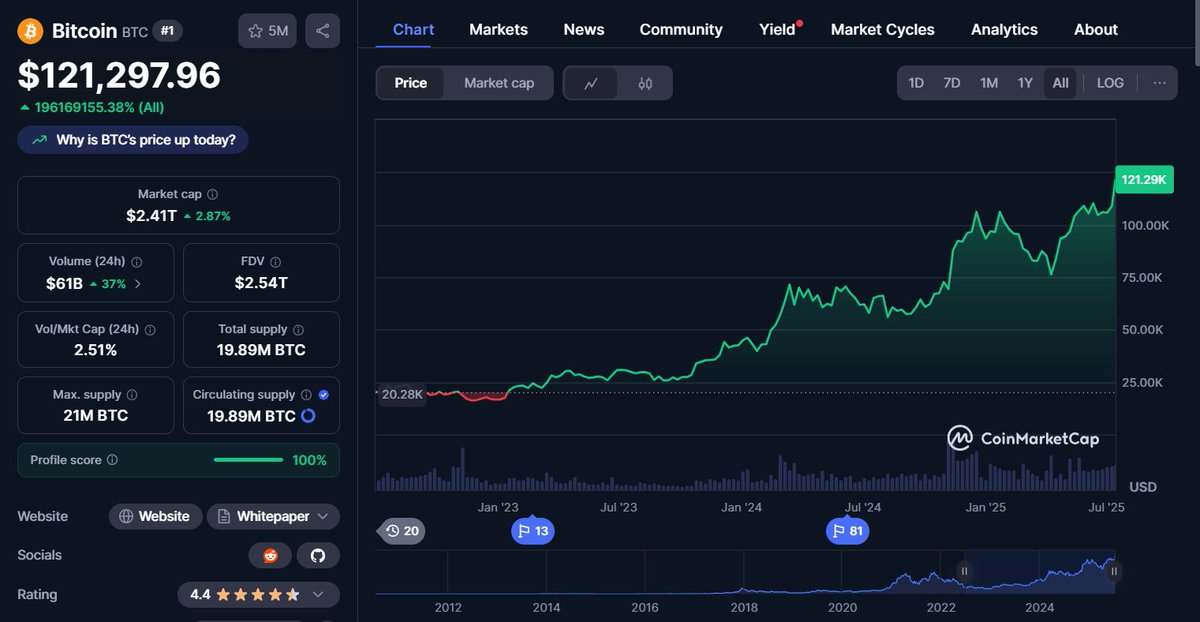
Task: Open the News tab
Action: pos(584,30)
